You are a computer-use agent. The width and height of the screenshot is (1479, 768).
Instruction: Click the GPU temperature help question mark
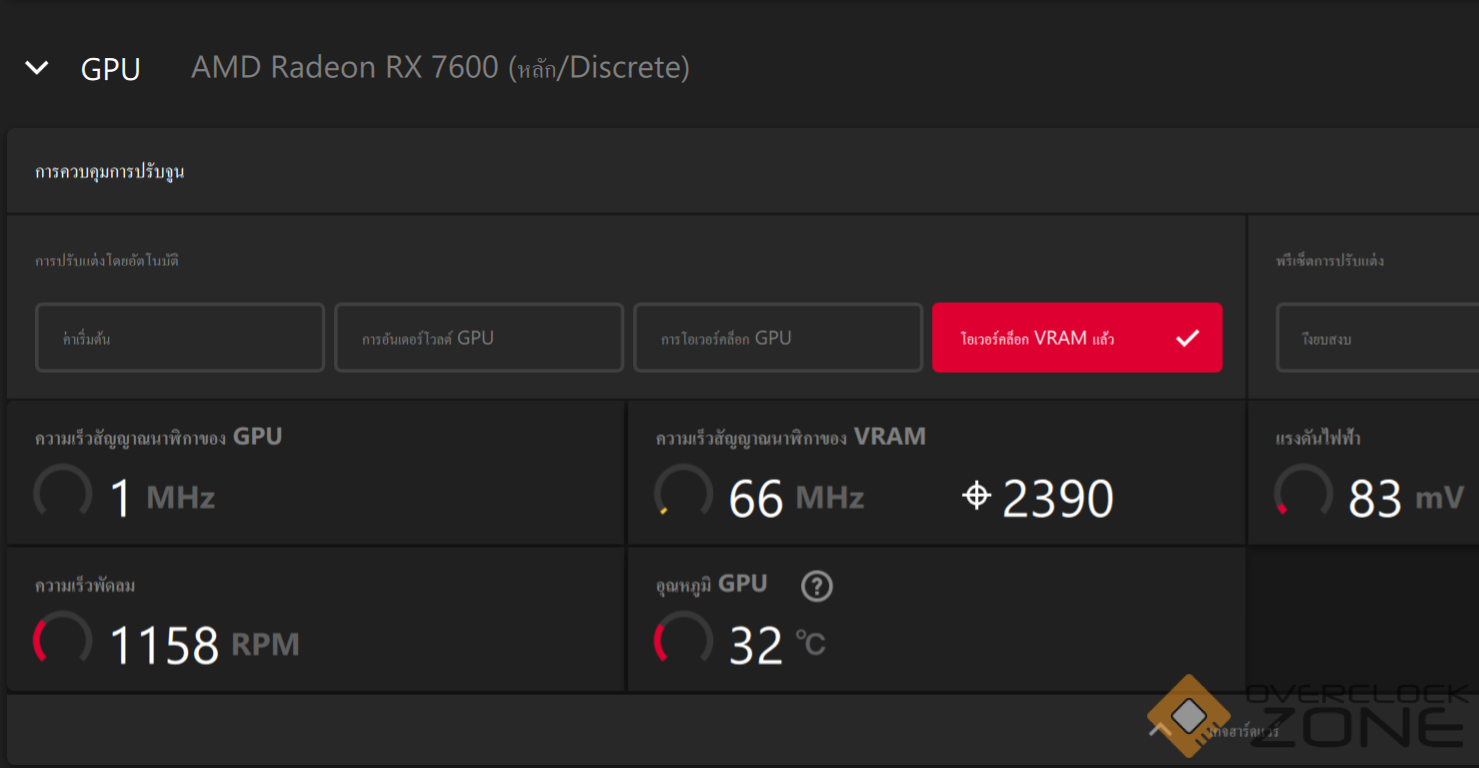817,586
